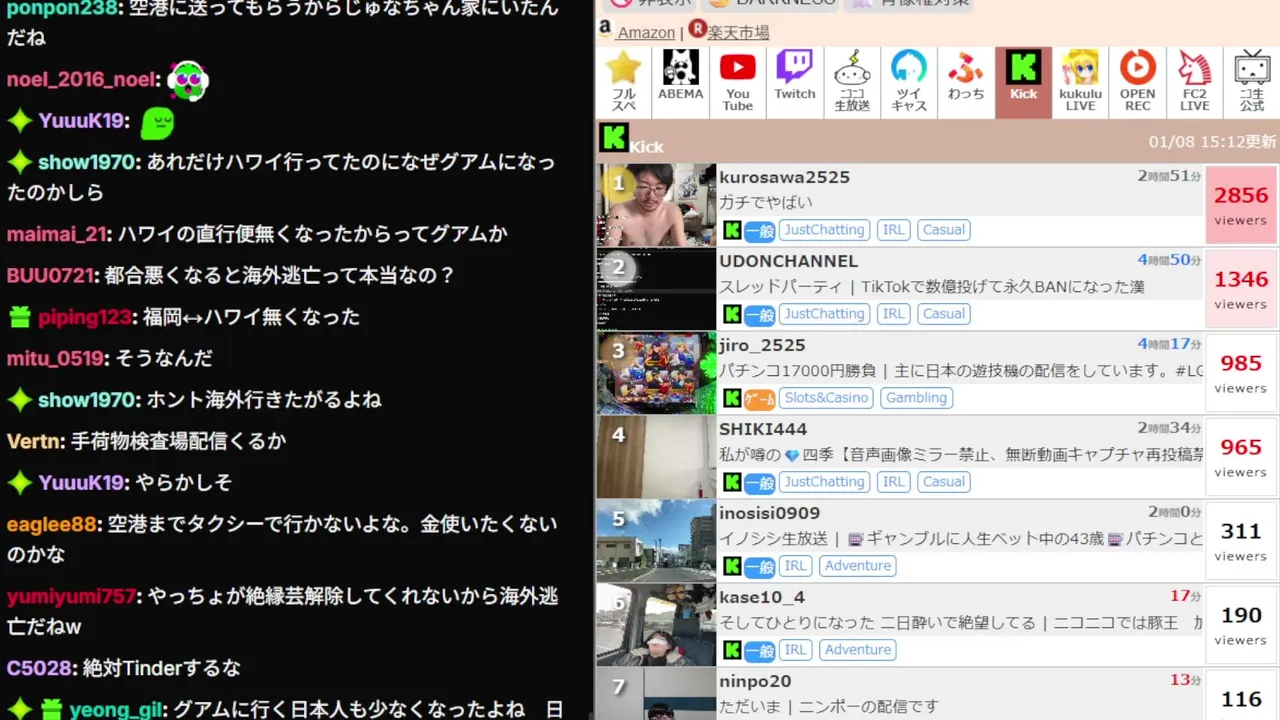The height and width of the screenshot is (720, 1280).
Task: Click chat username maimai_21
Action: click(x=56, y=234)
